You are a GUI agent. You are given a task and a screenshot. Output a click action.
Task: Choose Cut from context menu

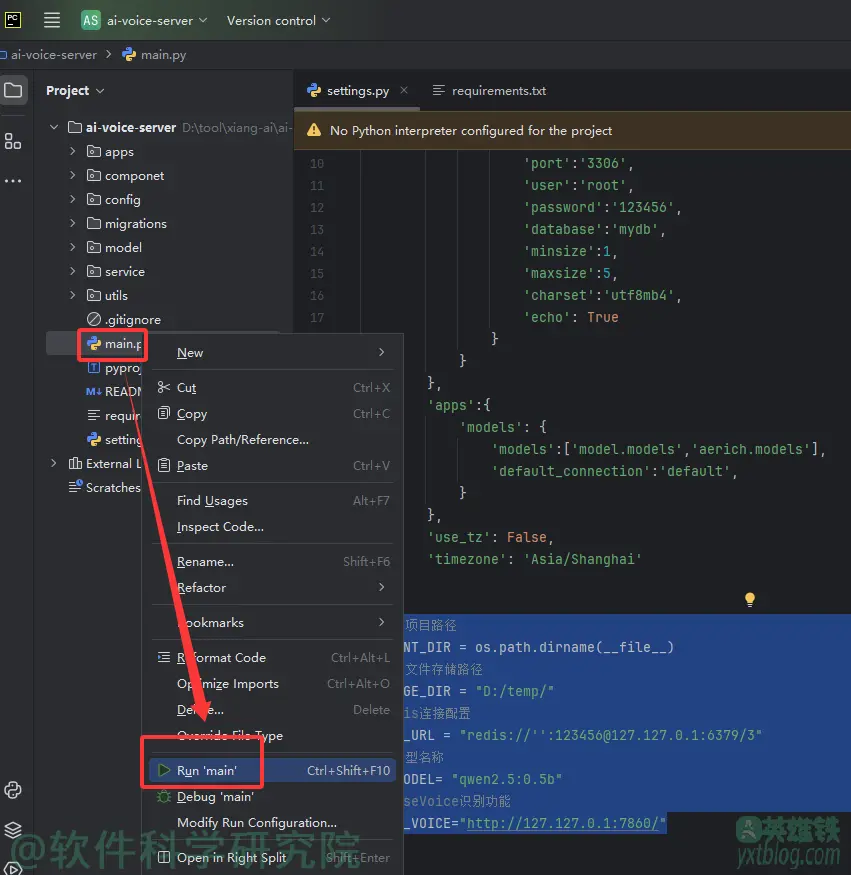pos(273,387)
